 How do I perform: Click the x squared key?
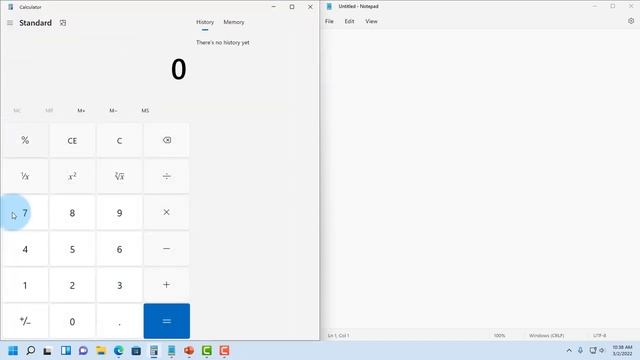pos(72,176)
